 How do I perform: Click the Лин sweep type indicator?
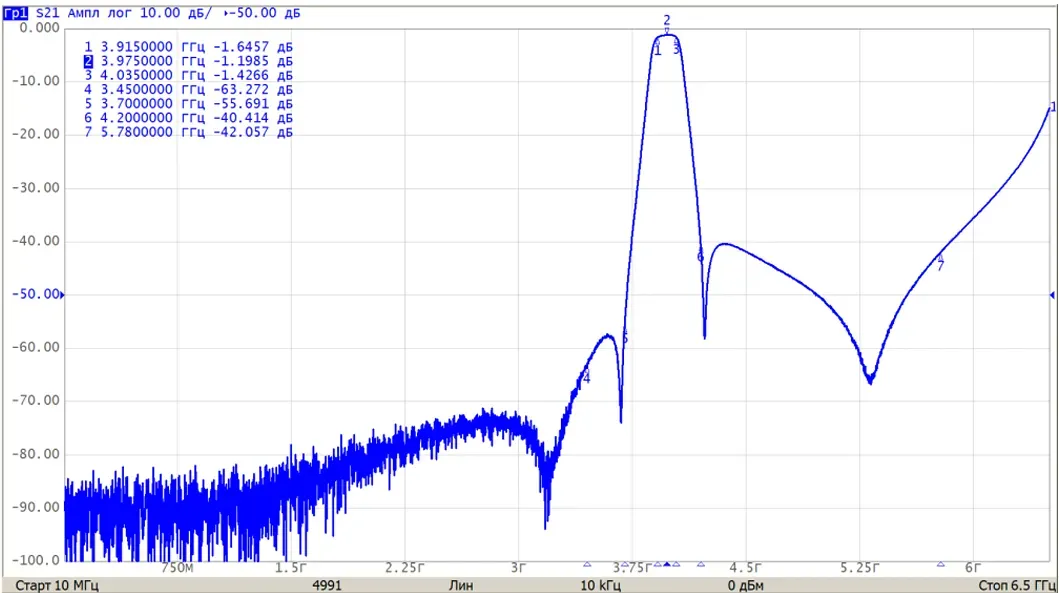461,586
